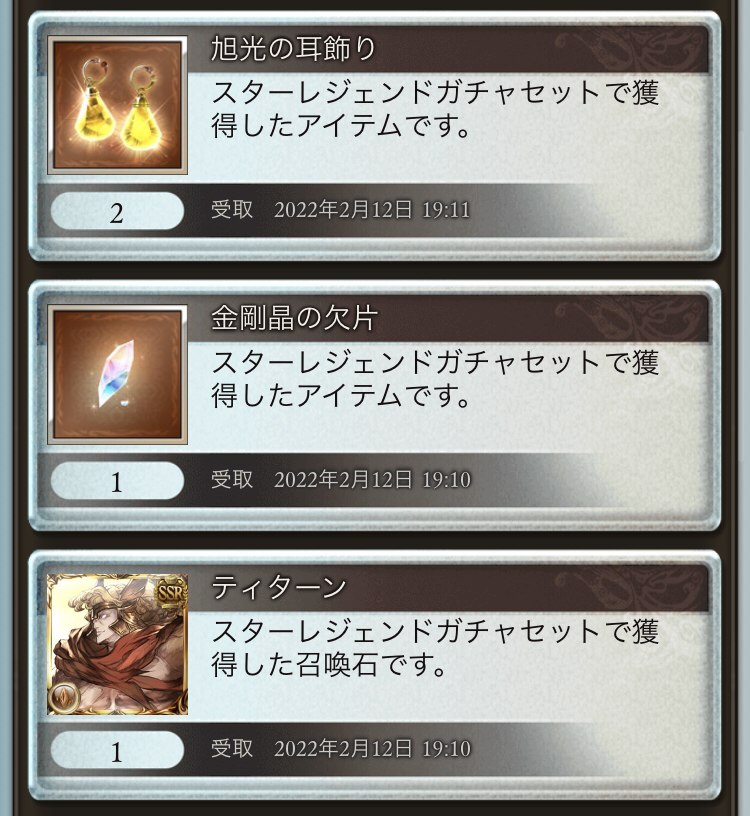Tap the 旭光の耳飾り earrings item icon
Viewport: 750px width, 816px height.
(x=117, y=105)
